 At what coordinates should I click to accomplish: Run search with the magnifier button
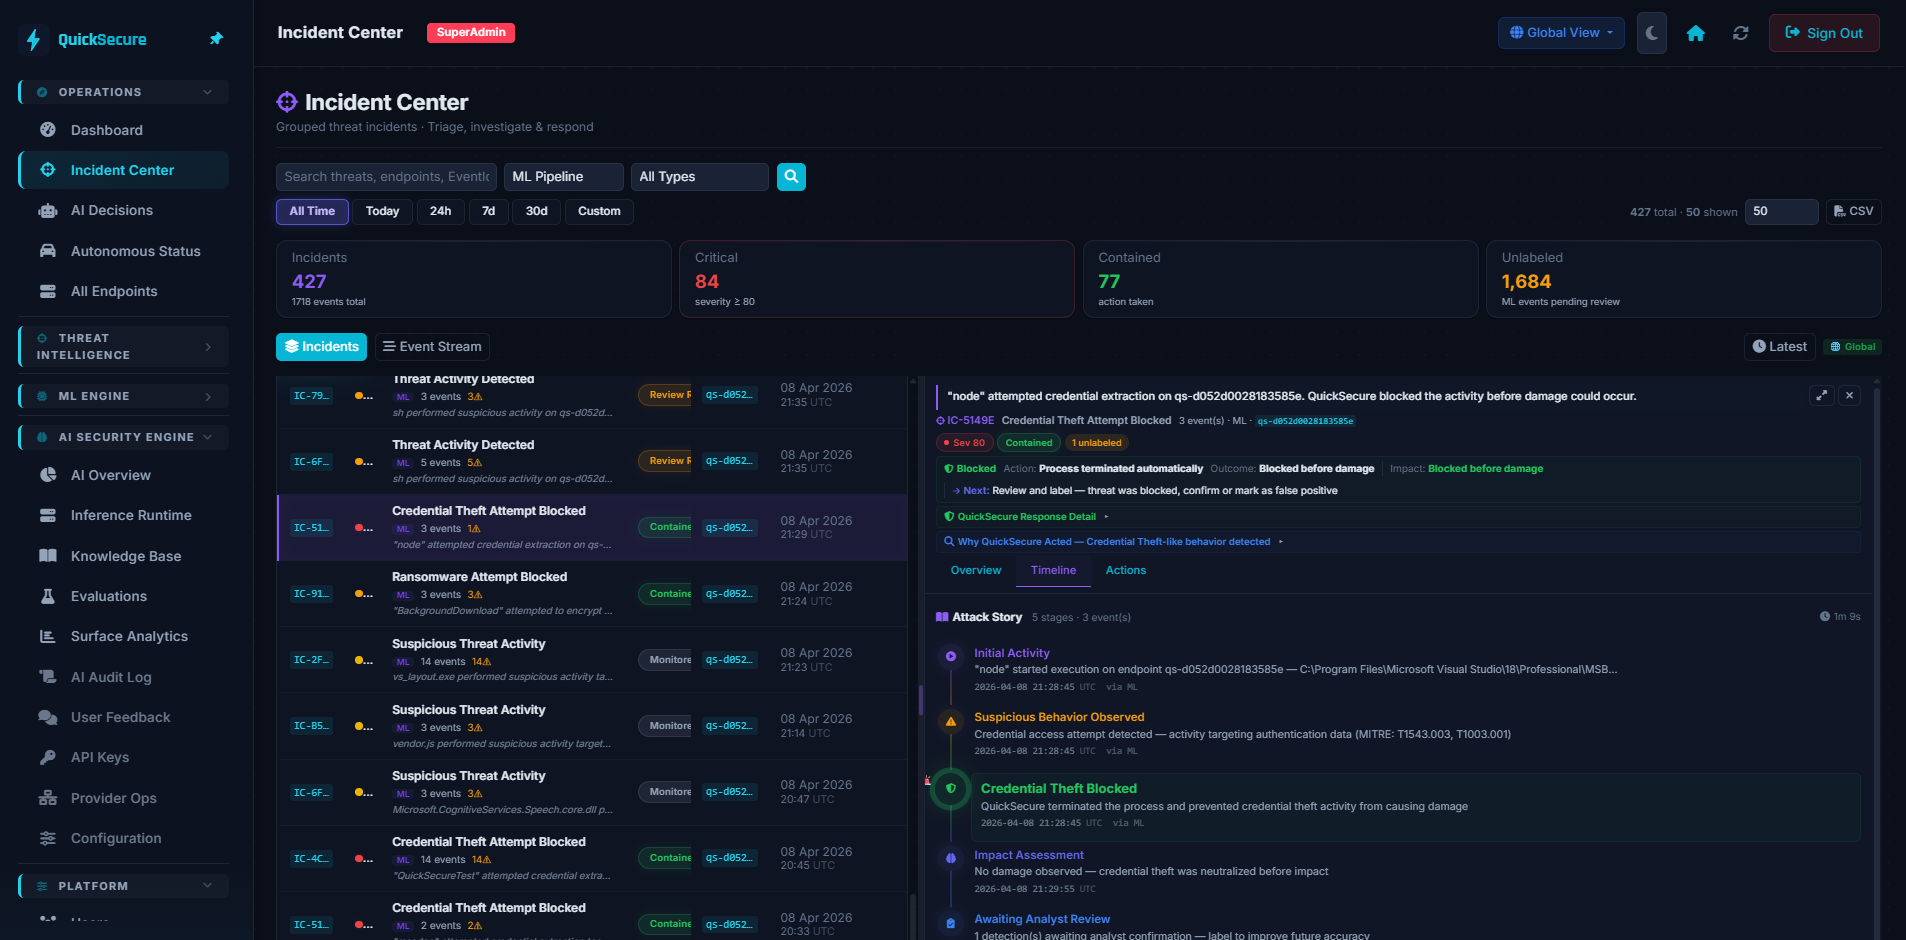(x=790, y=177)
